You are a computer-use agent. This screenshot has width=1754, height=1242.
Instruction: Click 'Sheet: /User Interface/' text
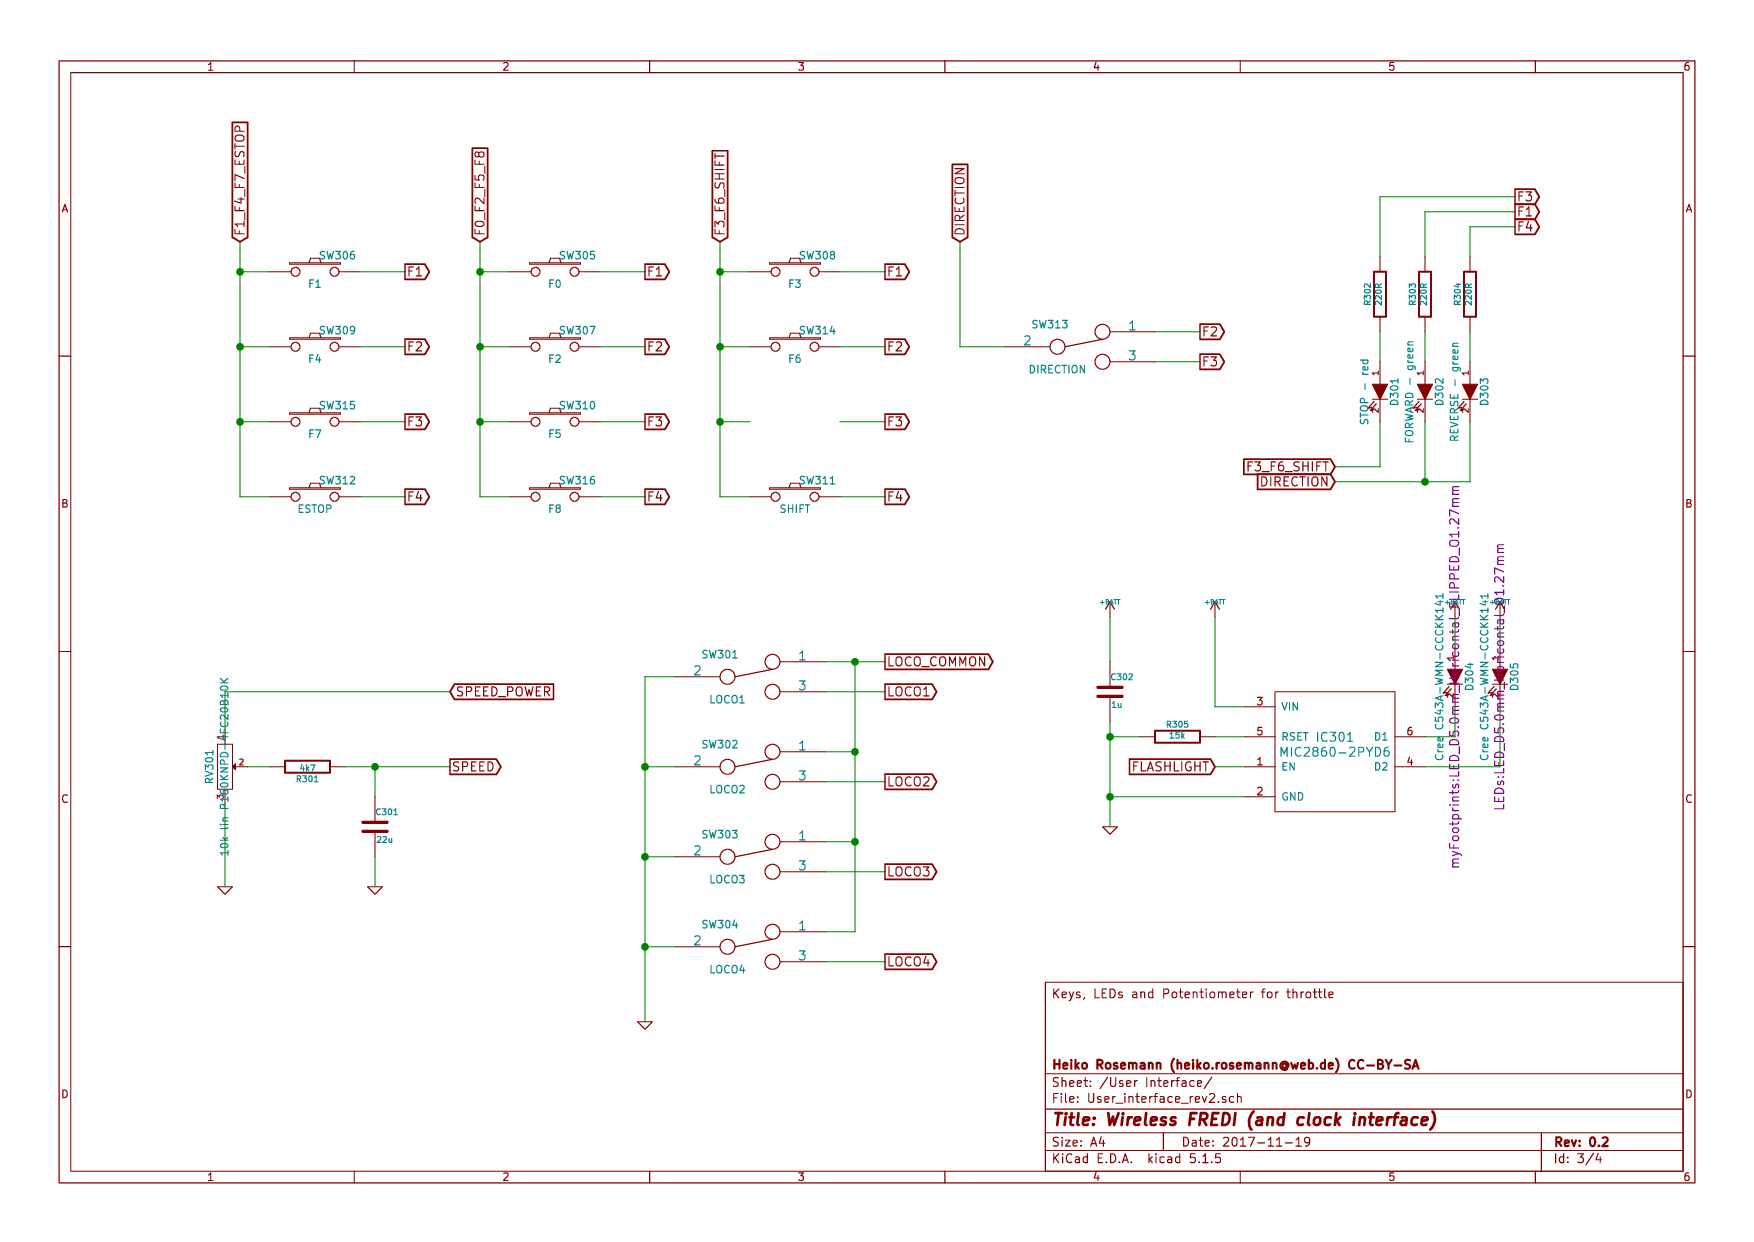click(x=1132, y=1082)
